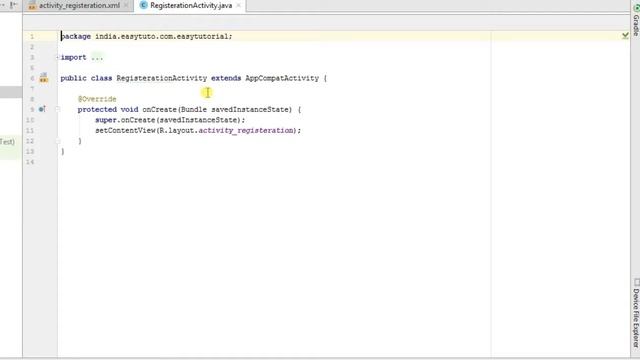Collapse the onCreate method fold marker

pyautogui.click(x=58, y=109)
